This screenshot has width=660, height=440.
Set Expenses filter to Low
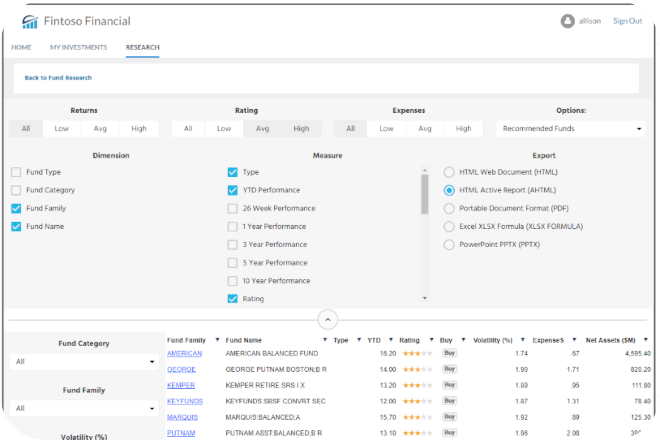(x=386, y=129)
